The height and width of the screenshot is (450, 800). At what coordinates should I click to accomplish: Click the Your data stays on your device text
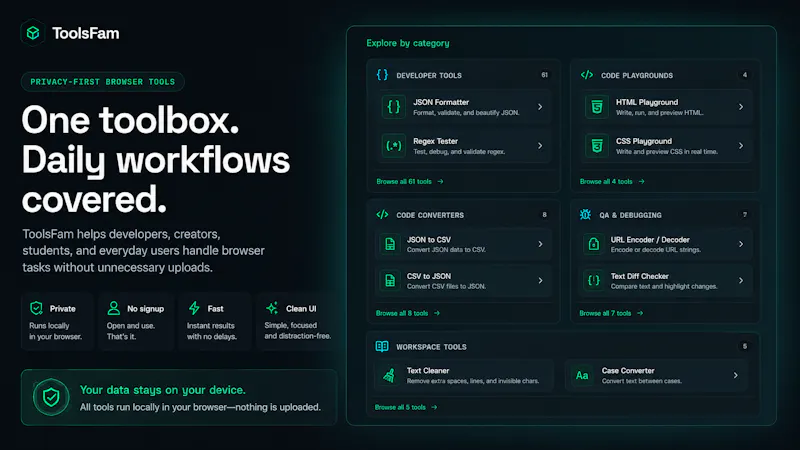163,390
